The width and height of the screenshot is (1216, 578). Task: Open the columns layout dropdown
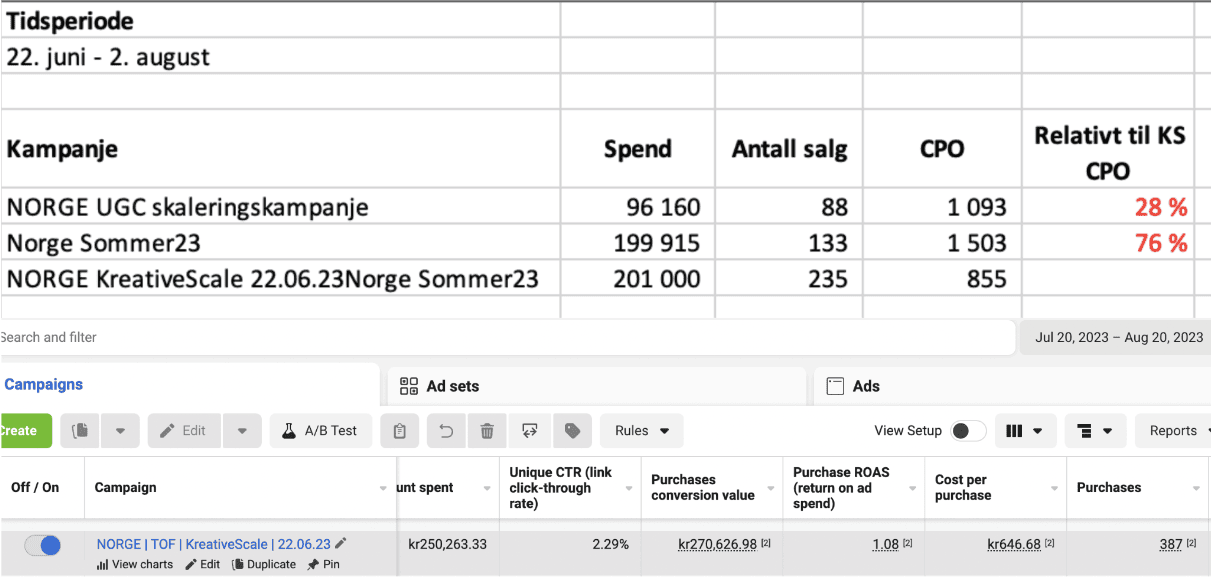coord(1024,431)
